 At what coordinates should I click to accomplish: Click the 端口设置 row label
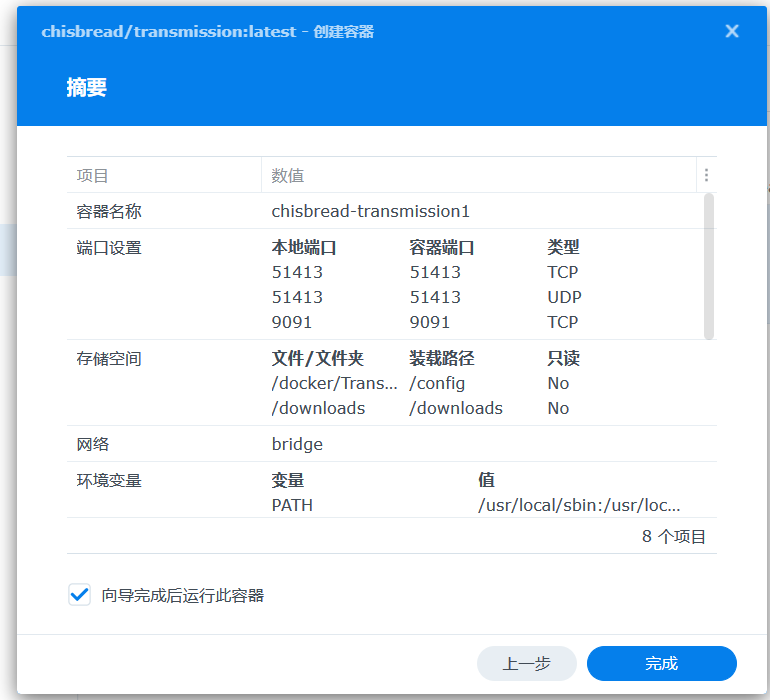[x=109, y=248]
